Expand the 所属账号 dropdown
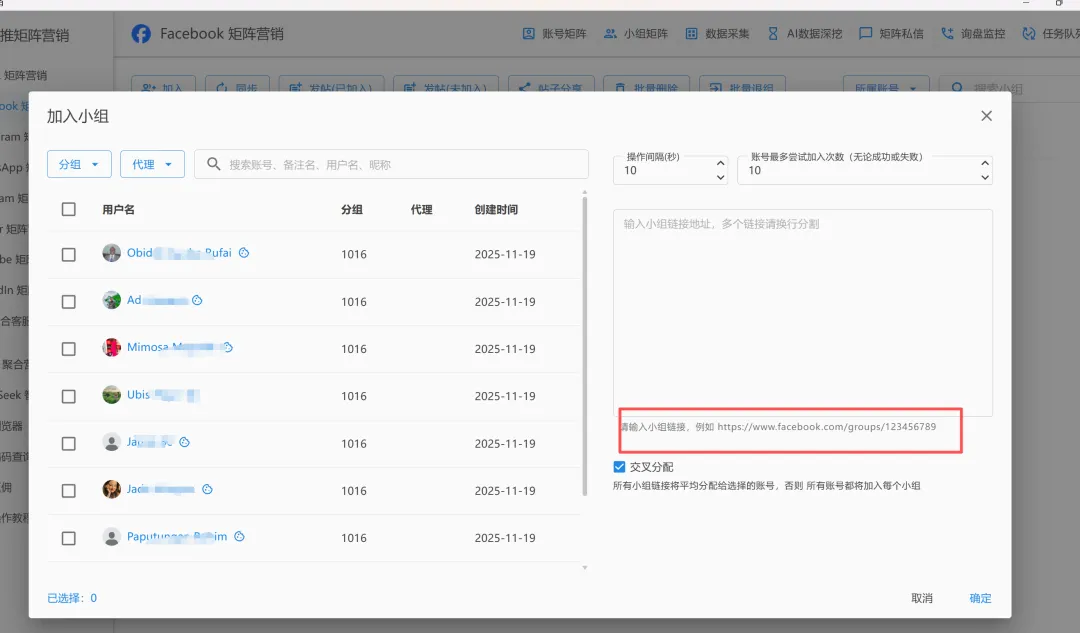Viewport: 1080px width, 633px height. (886, 88)
